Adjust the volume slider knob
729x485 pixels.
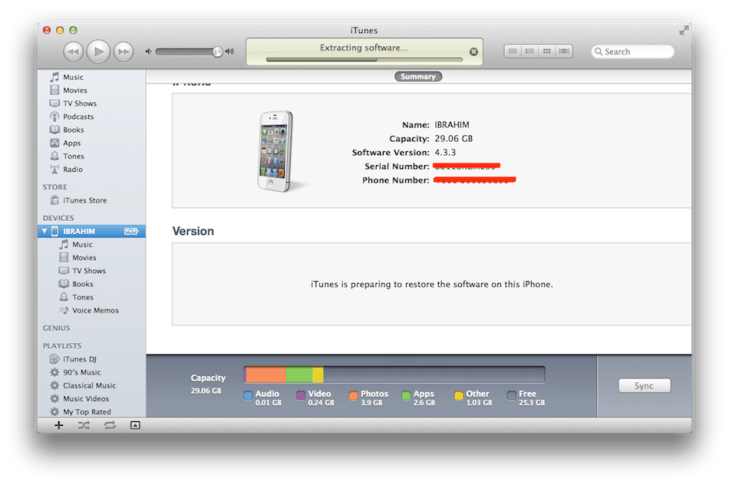pyautogui.click(x=218, y=51)
